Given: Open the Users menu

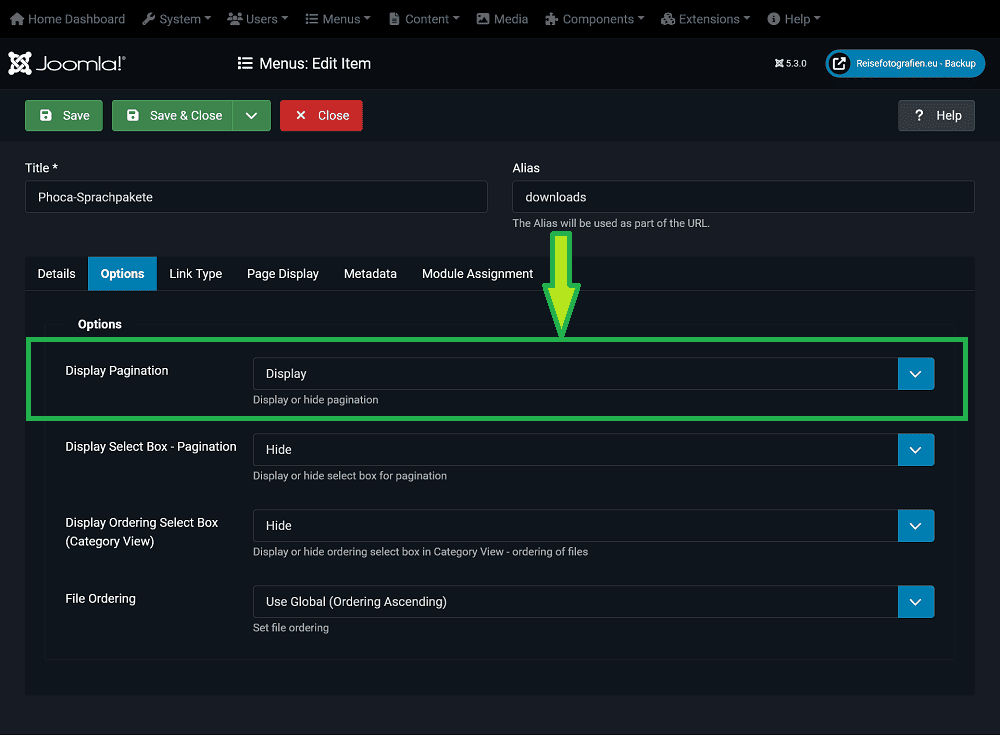Looking at the screenshot, I should [x=258, y=19].
